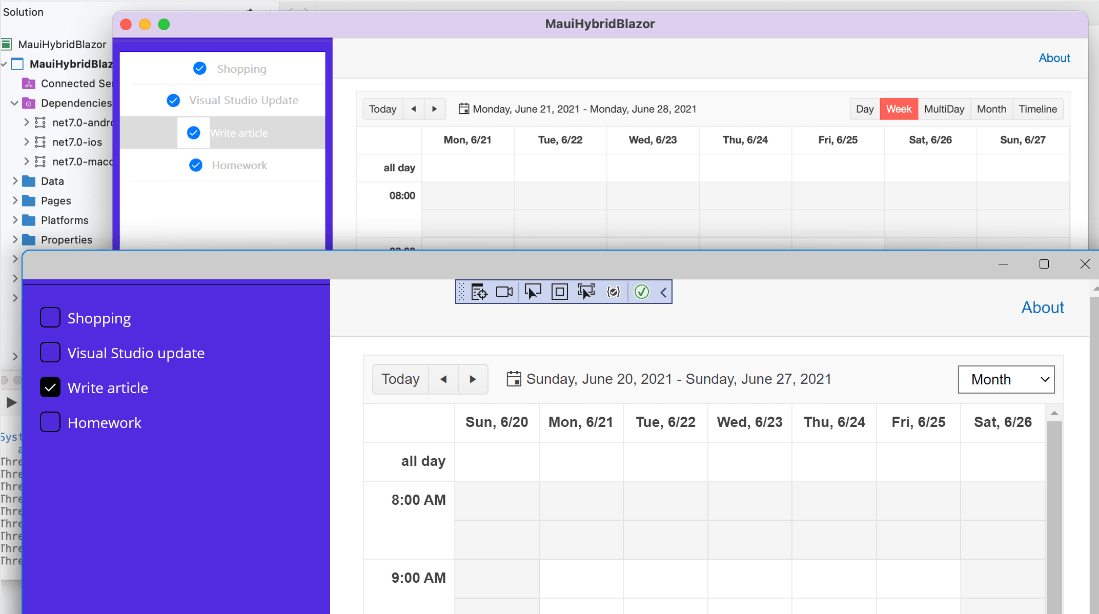Click the Data folder icon in Solution tree
The width and height of the screenshot is (1099, 614).
29,181
